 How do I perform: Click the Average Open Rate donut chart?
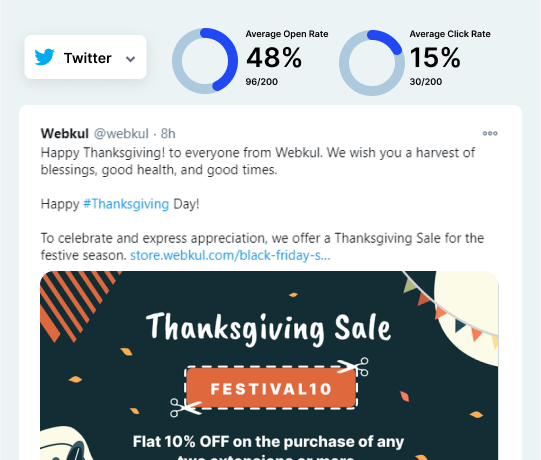tap(205, 61)
